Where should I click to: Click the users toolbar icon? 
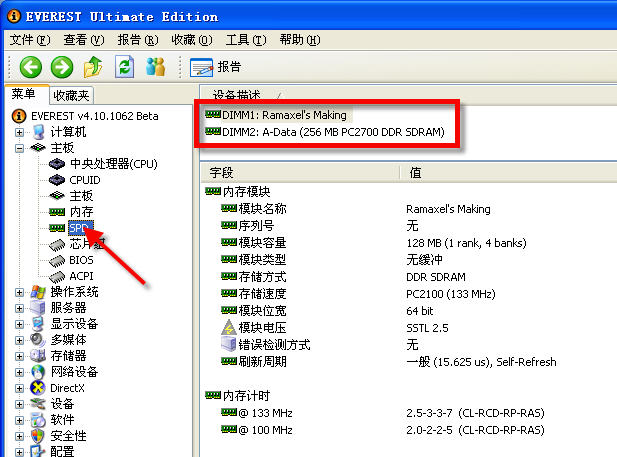tap(155, 67)
